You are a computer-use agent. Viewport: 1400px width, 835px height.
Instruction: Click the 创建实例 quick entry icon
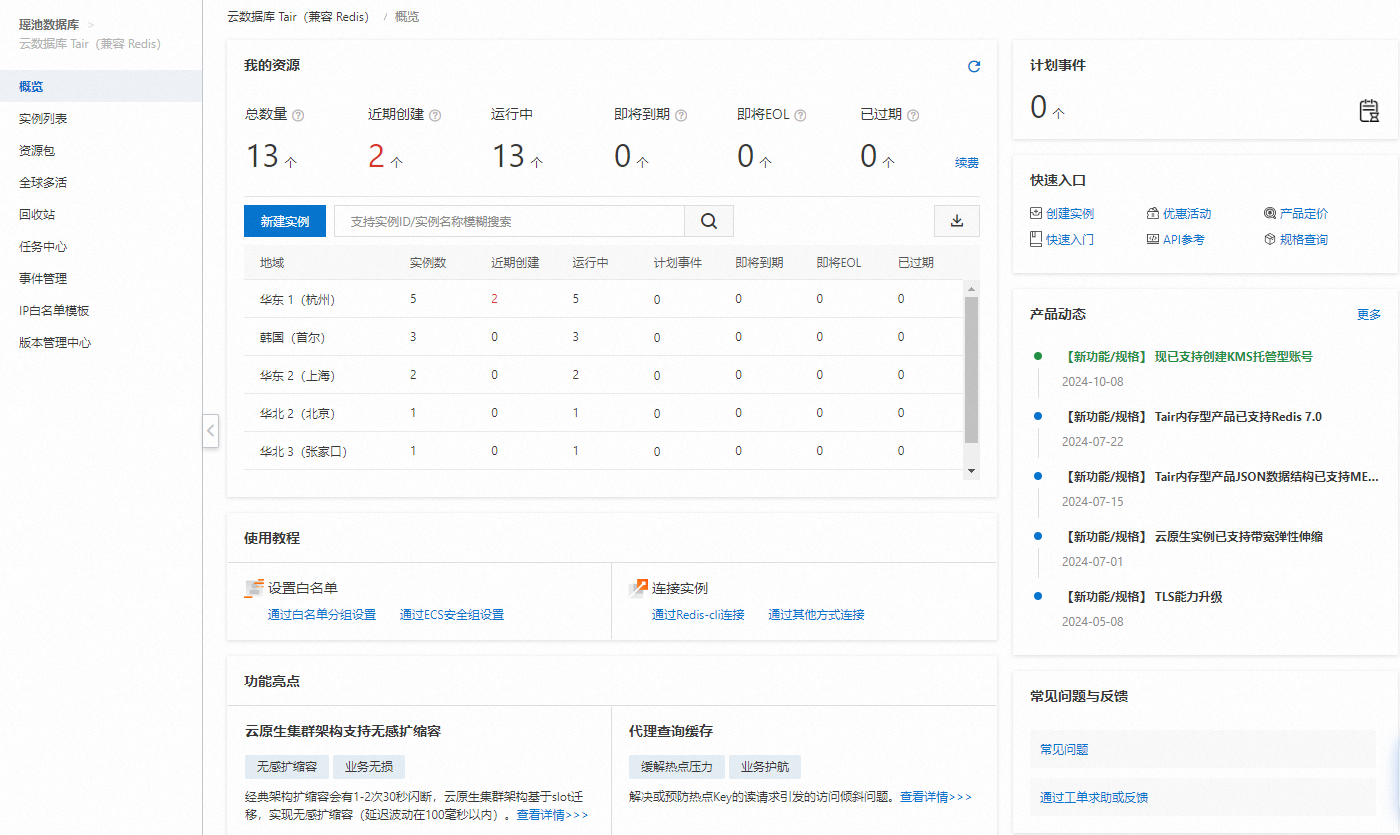(1036, 213)
